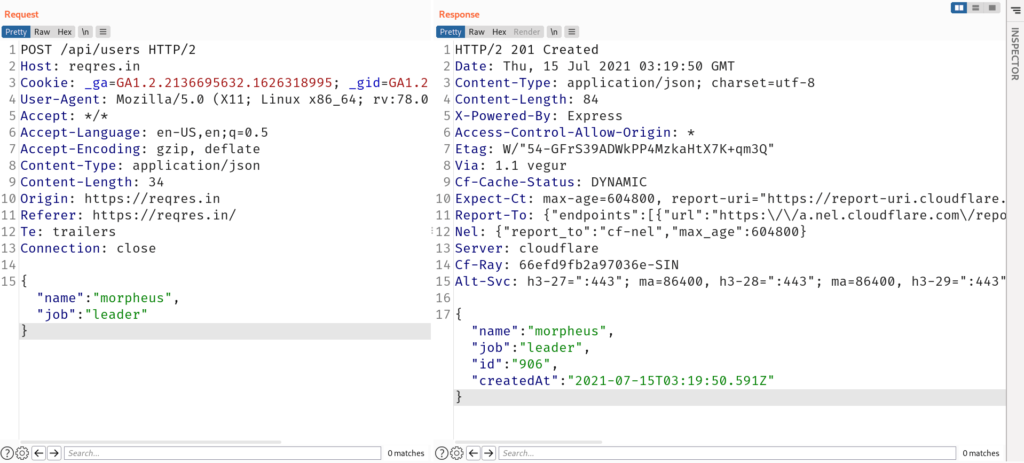Open Response pane options menu icon

[x=572, y=31]
